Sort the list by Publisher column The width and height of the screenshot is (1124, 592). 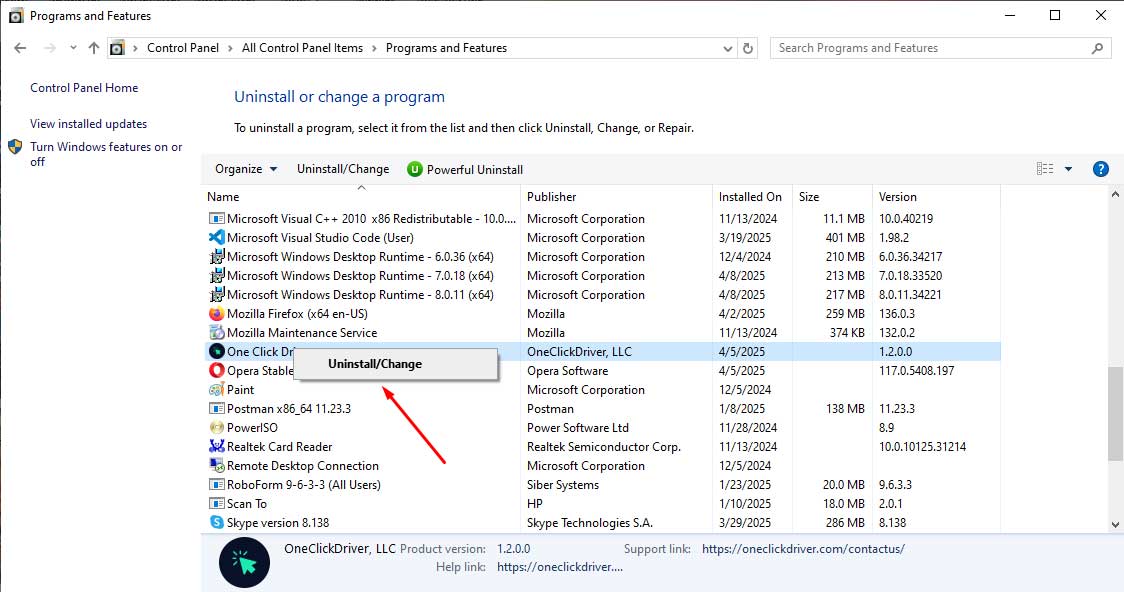(552, 197)
